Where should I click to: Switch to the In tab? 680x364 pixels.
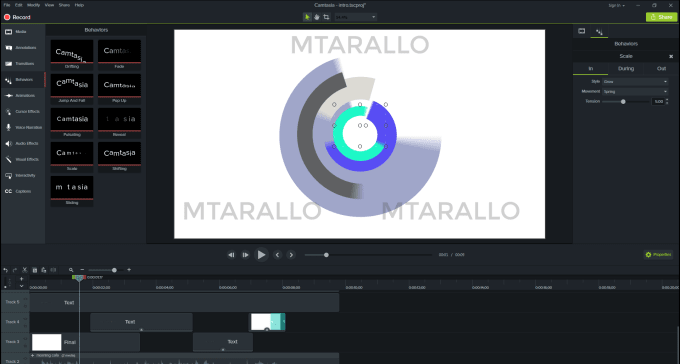pyautogui.click(x=590, y=69)
